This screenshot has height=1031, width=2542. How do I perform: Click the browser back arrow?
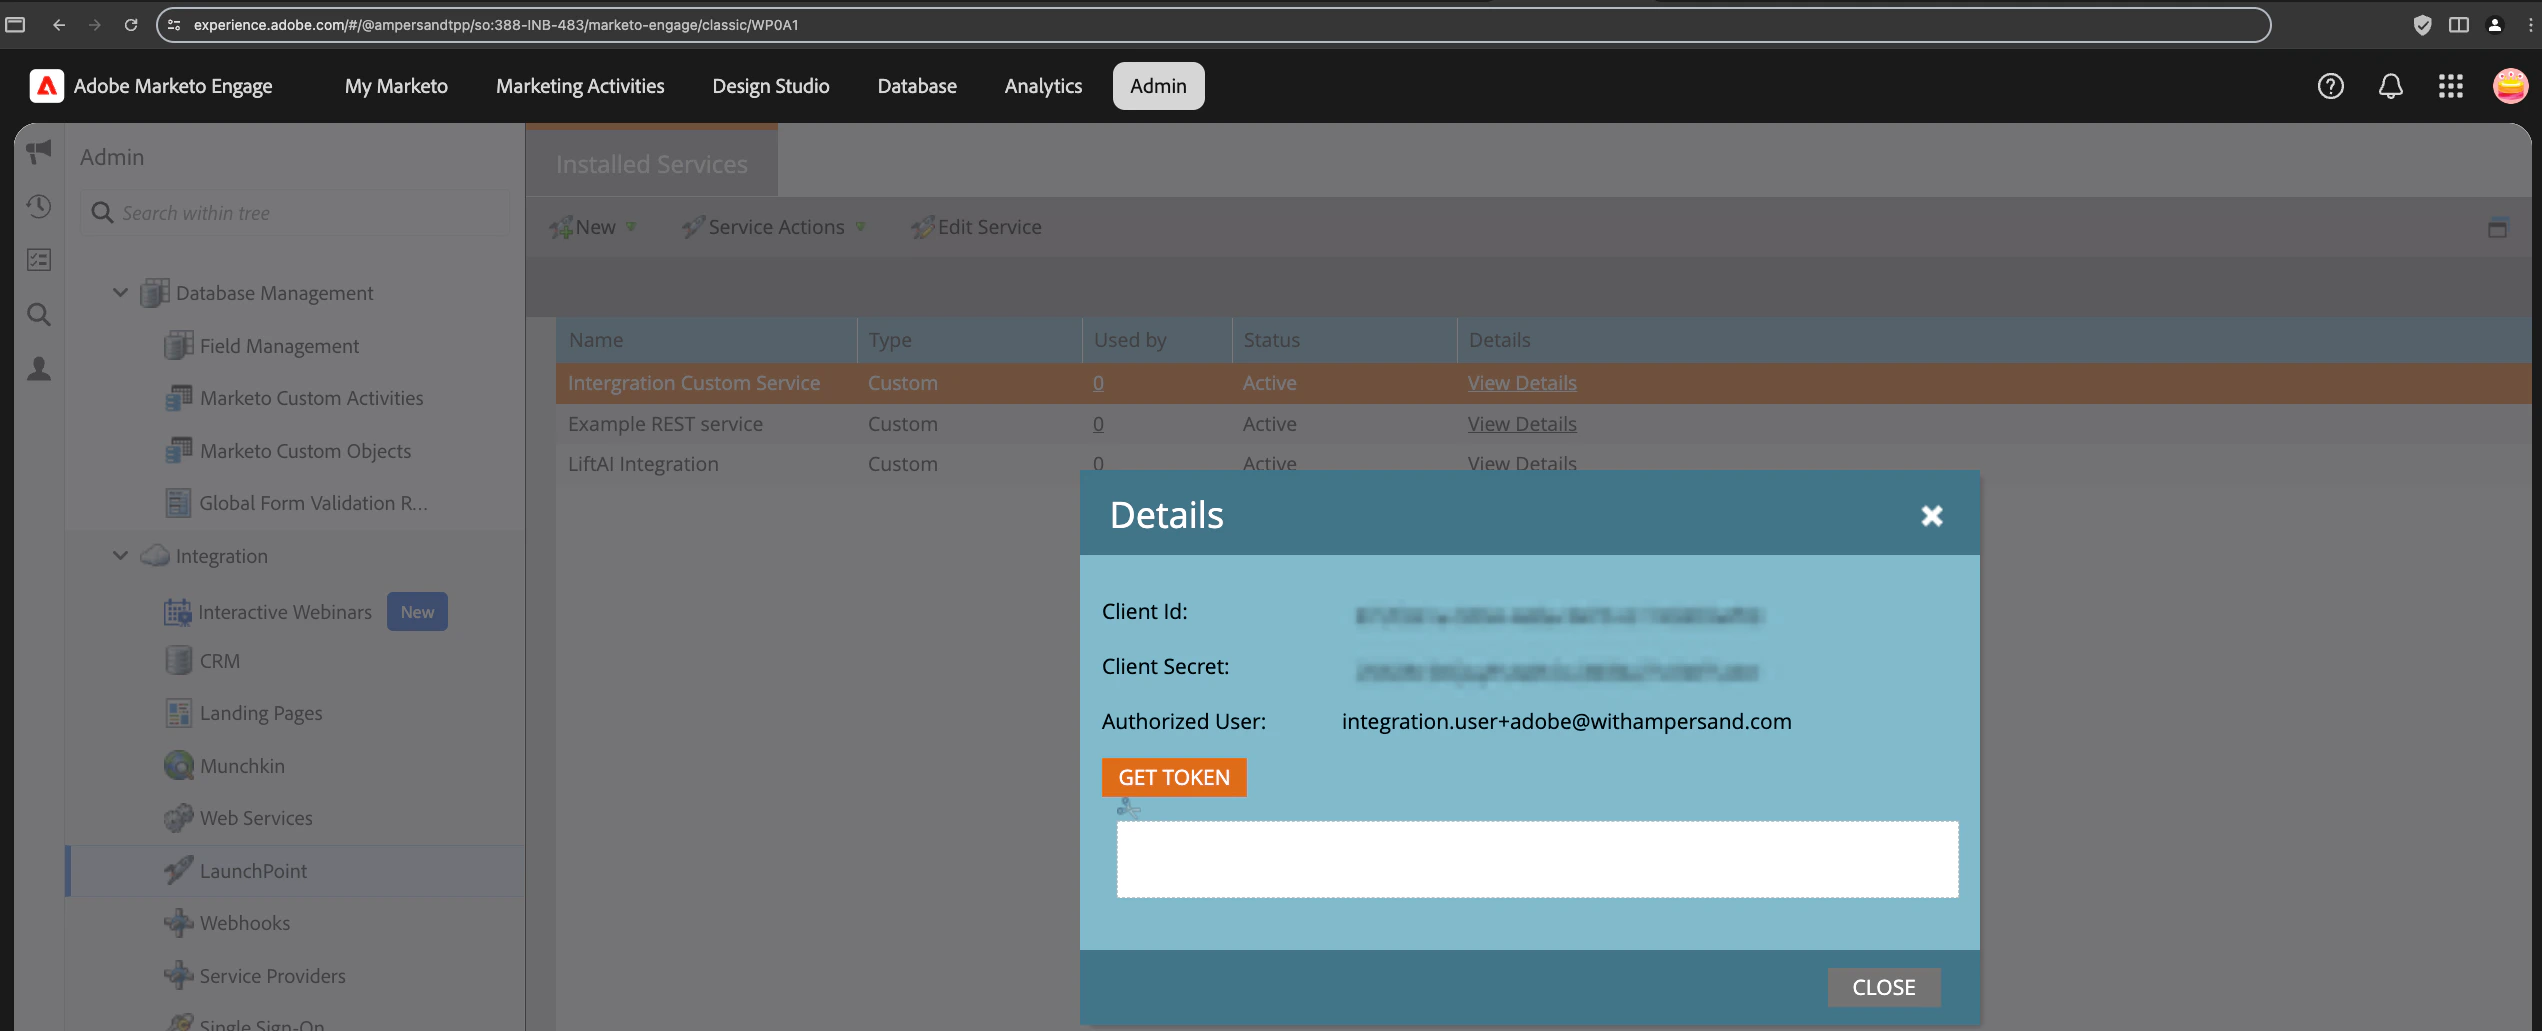pos(59,25)
